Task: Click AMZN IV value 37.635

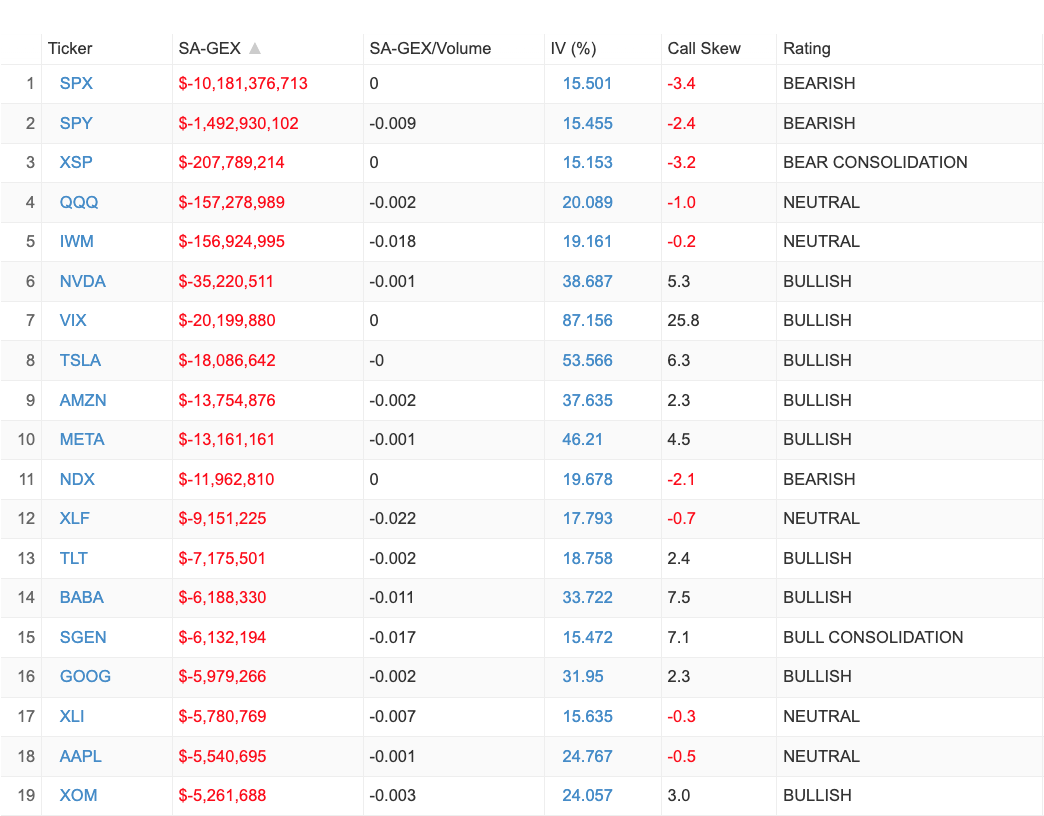Action: (587, 401)
